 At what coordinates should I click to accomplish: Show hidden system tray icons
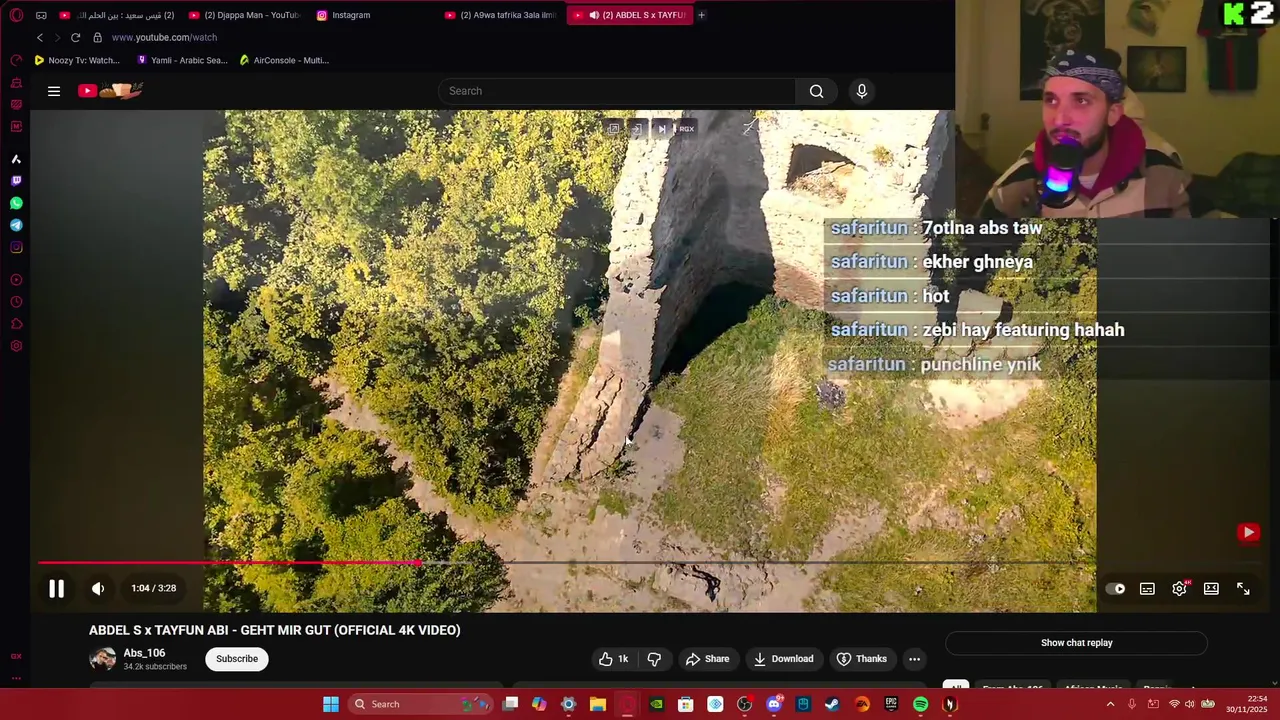point(1110,704)
